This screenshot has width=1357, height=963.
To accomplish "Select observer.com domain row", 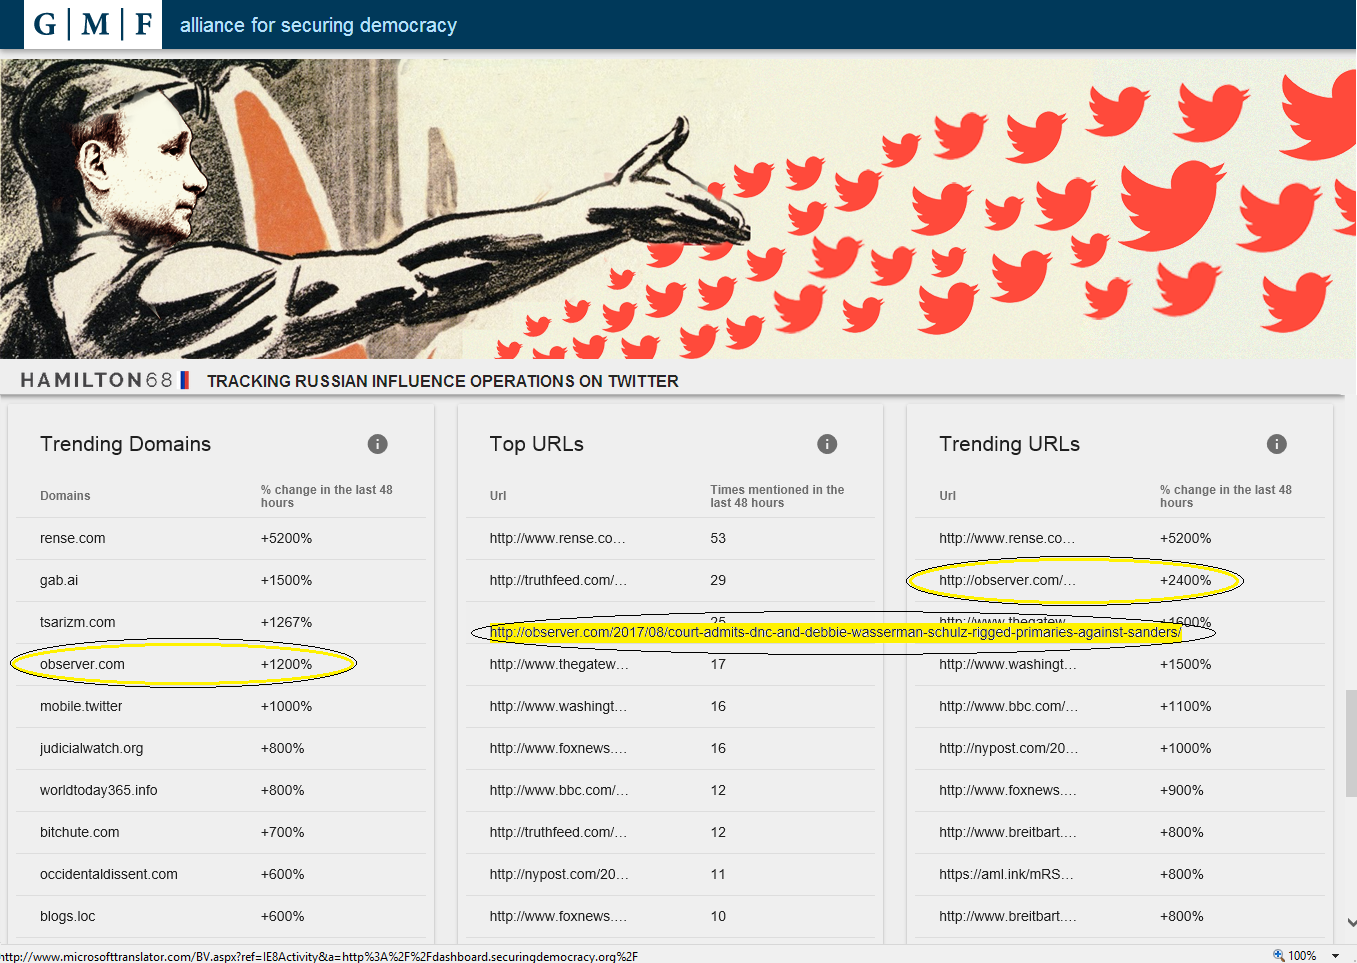I will pos(220,664).
